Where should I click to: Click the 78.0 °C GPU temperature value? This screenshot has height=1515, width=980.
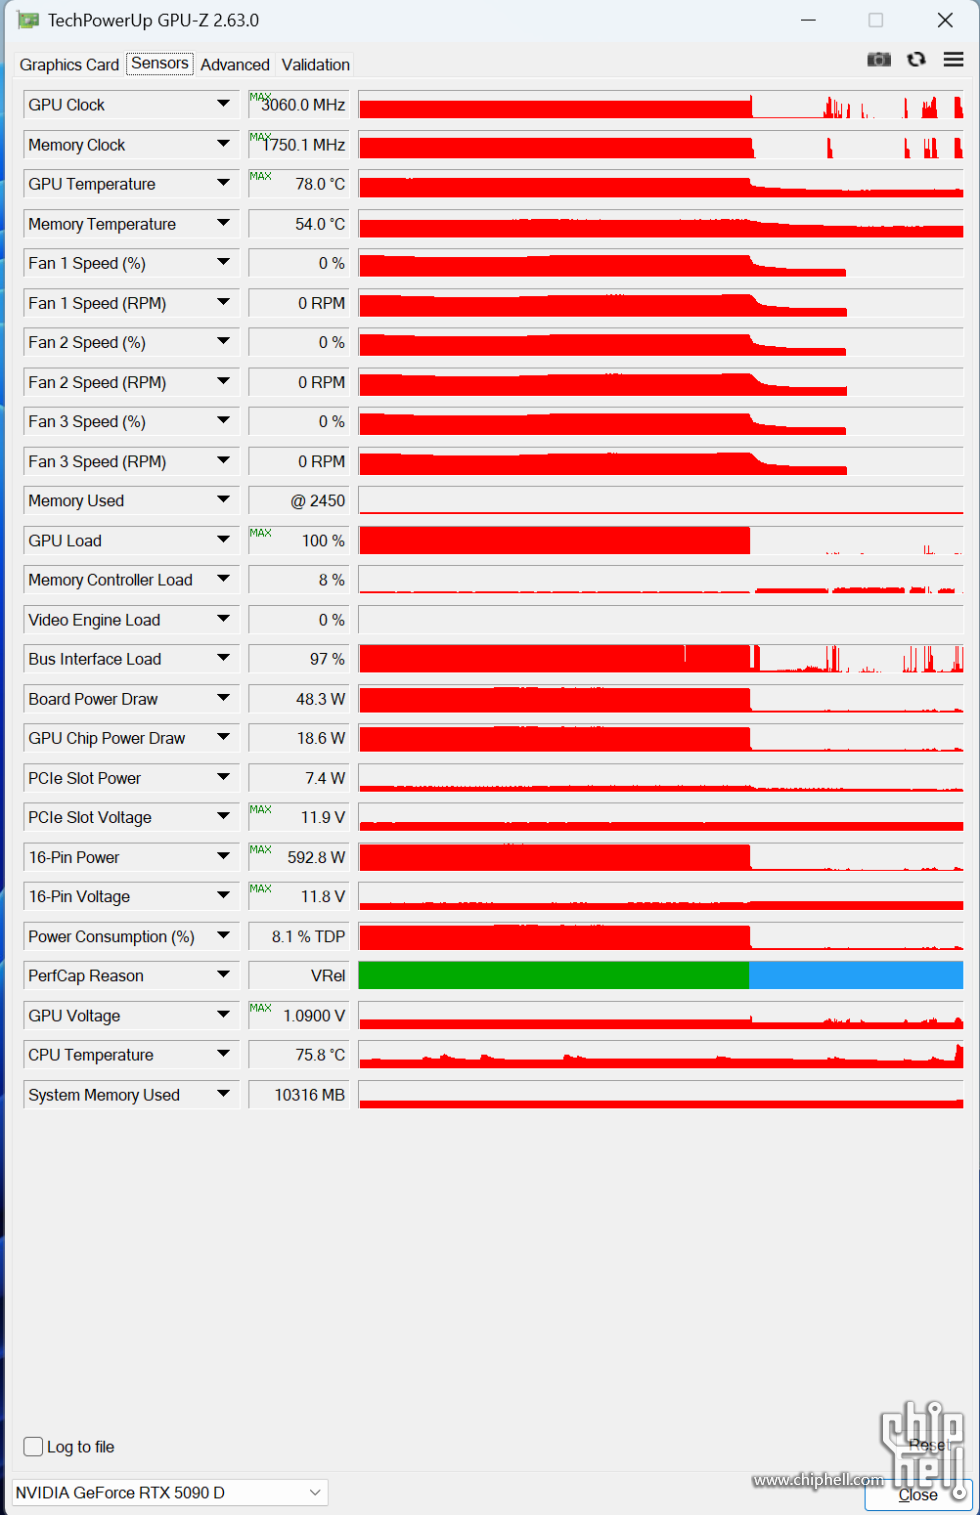pos(298,184)
